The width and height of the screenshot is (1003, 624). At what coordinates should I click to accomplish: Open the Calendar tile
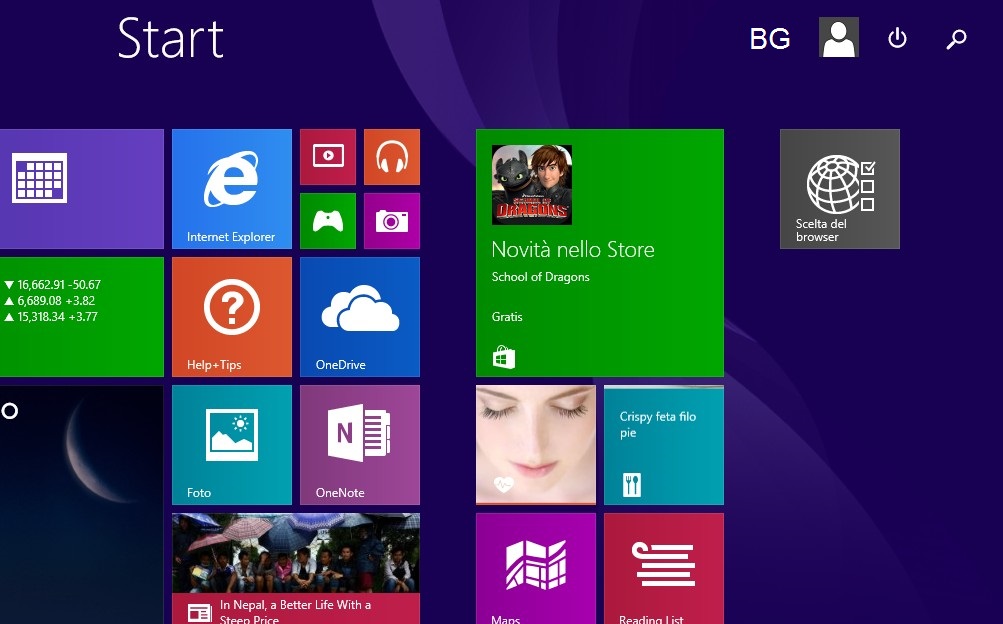[81, 189]
